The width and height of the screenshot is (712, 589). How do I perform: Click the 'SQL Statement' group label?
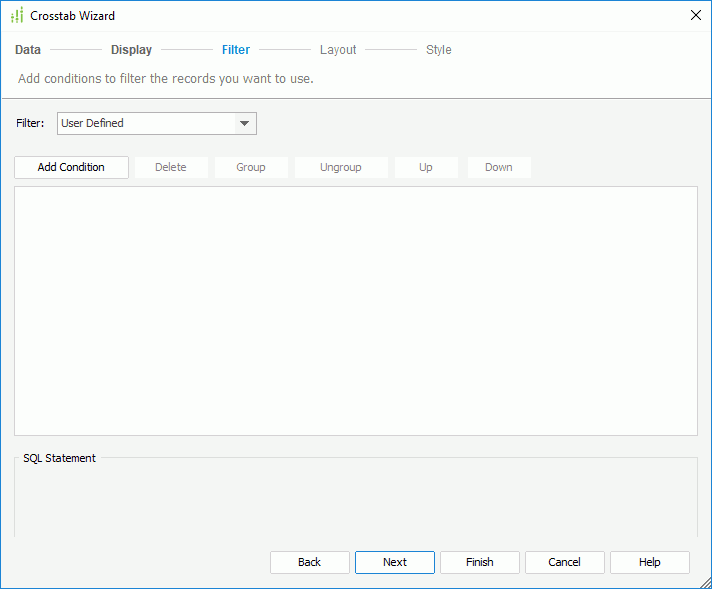coord(59,458)
